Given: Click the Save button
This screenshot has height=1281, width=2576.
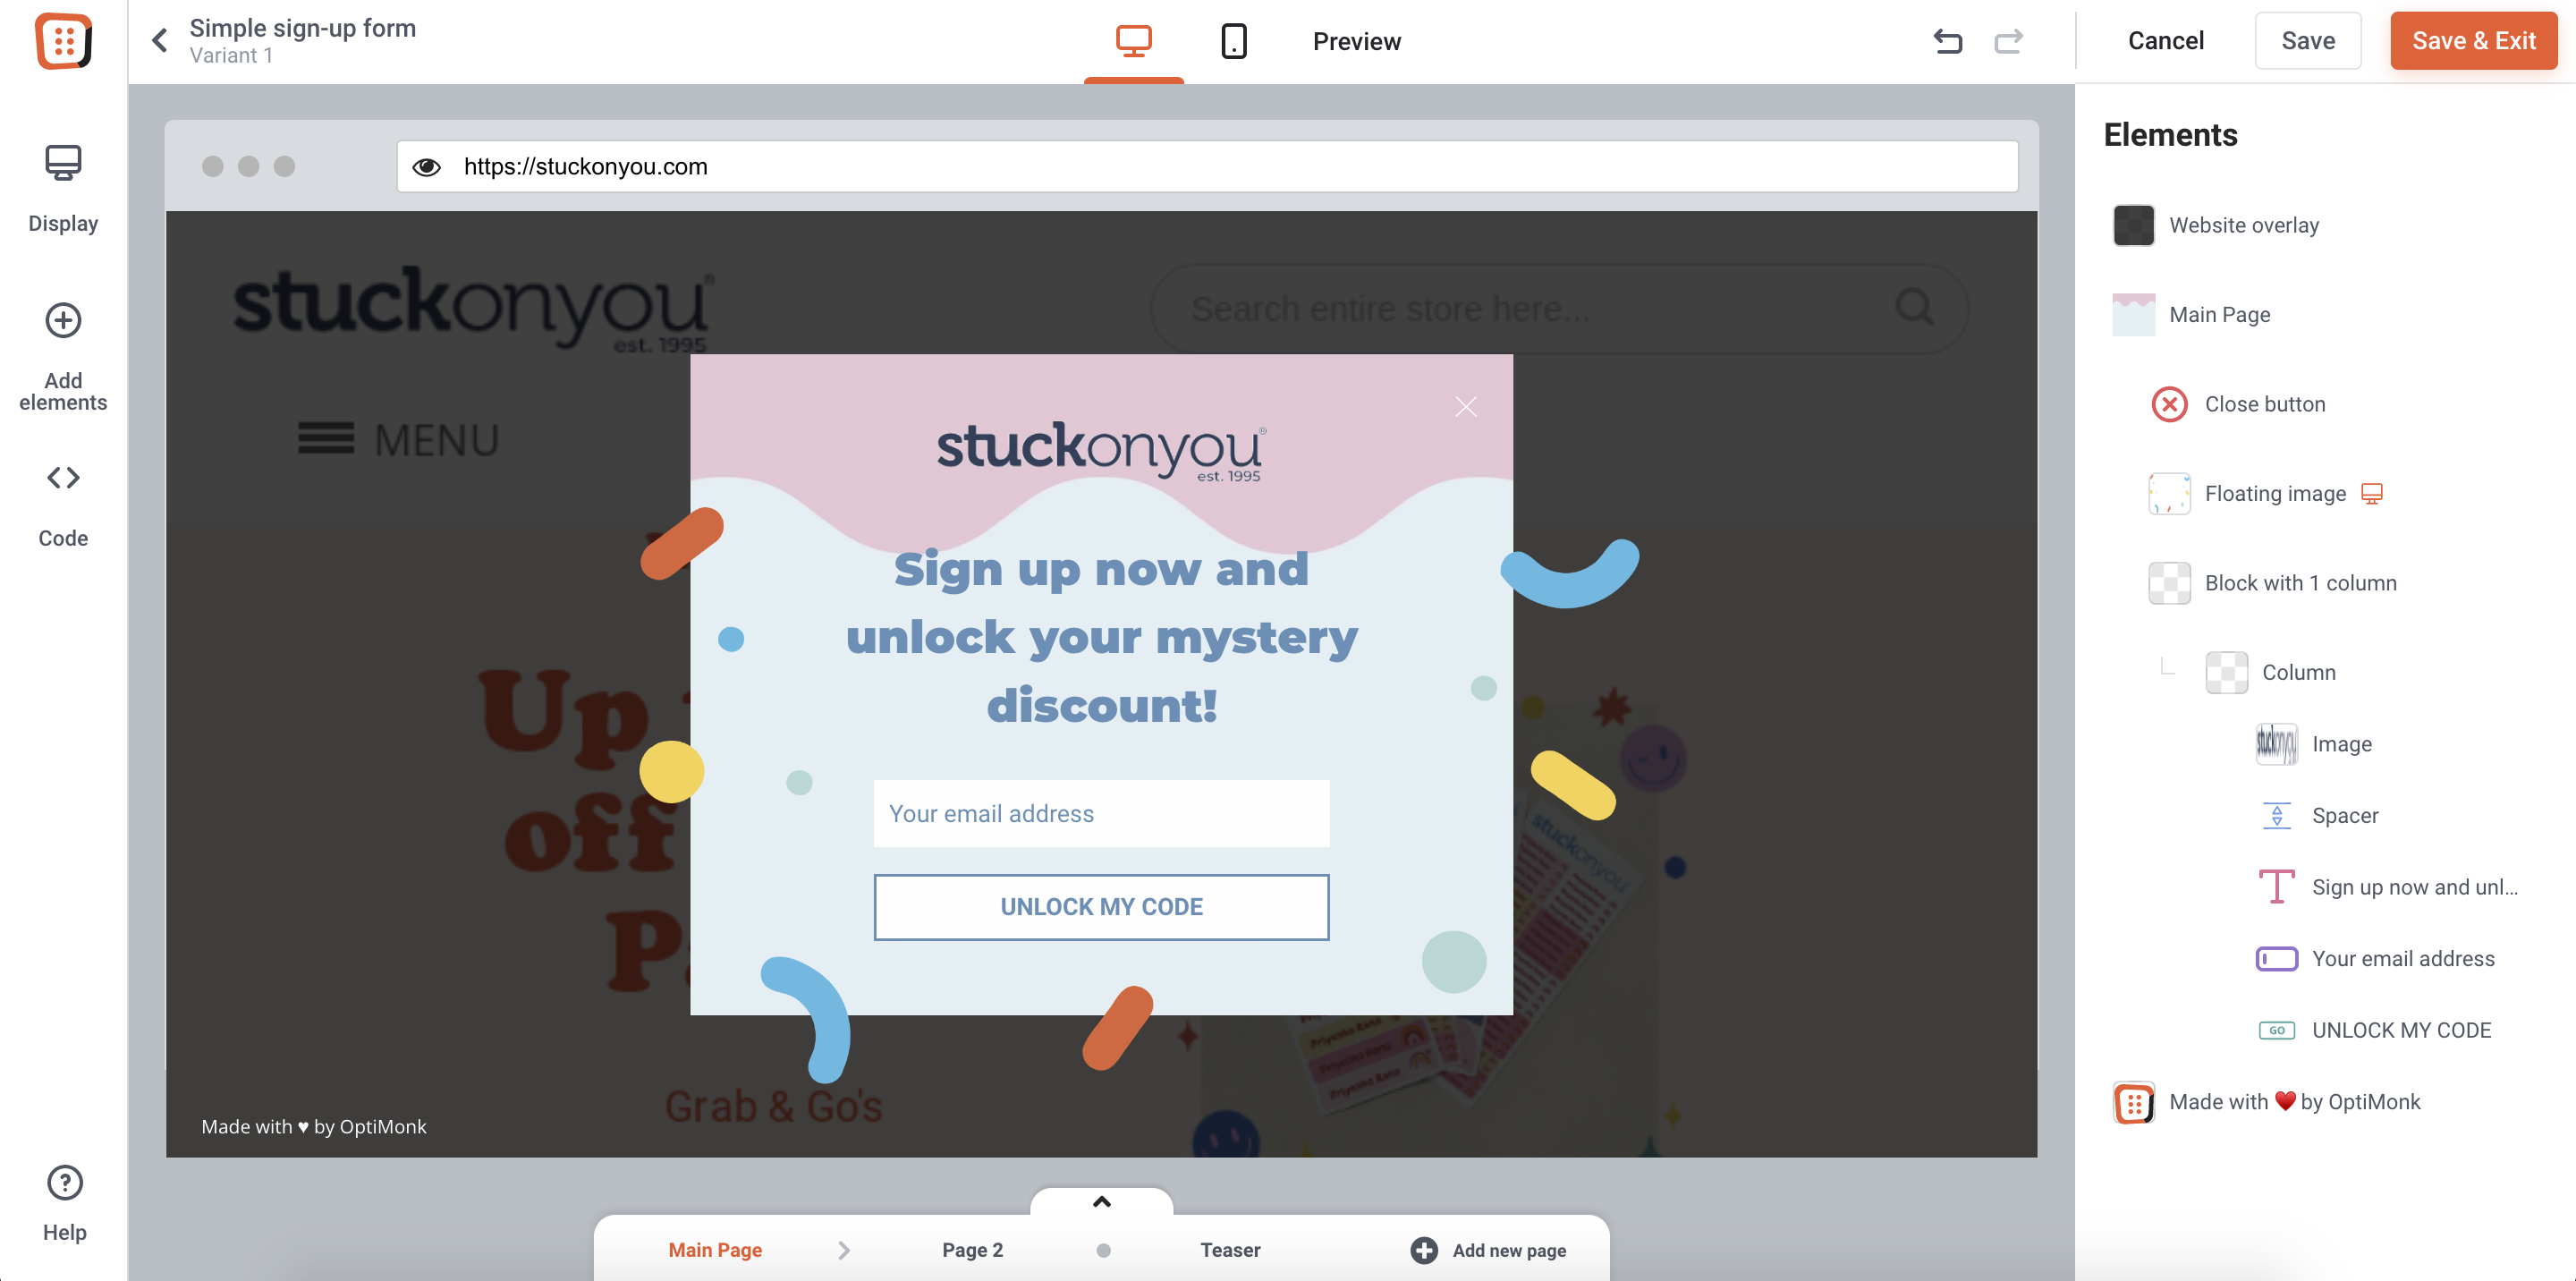Looking at the screenshot, I should (x=2307, y=41).
